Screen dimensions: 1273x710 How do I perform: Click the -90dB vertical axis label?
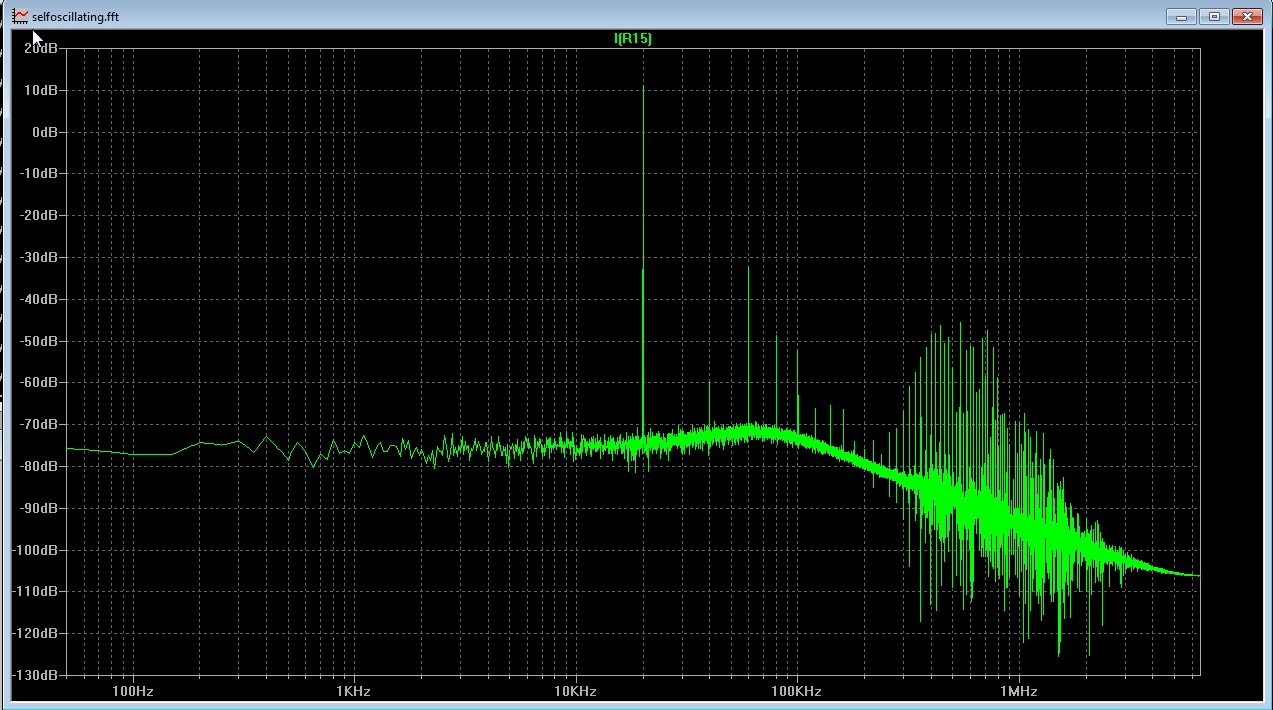[x=40, y=508]
